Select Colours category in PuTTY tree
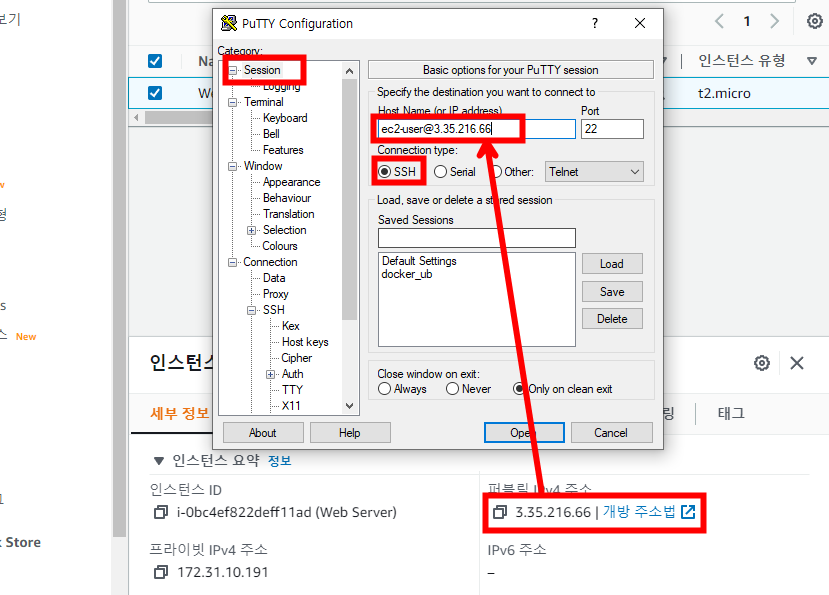Screen dimensions: 829x595 pos(280,246)
